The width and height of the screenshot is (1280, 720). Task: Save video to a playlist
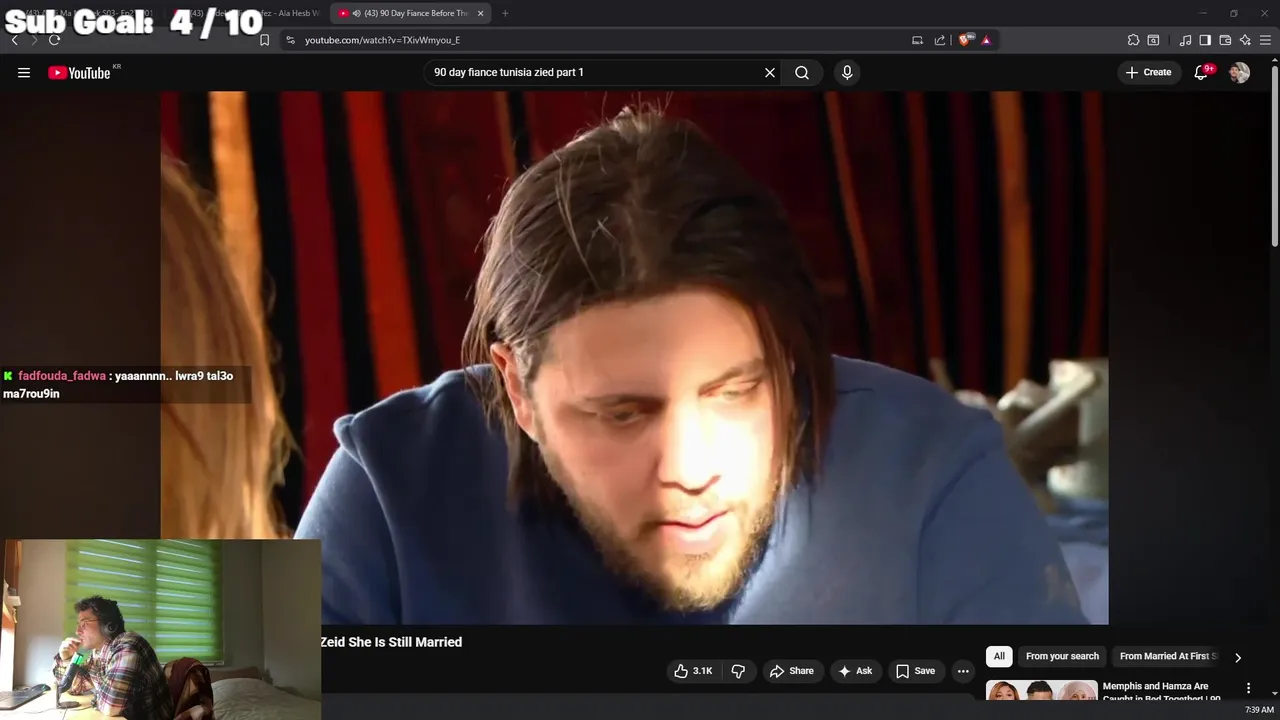tap(915, 671)
